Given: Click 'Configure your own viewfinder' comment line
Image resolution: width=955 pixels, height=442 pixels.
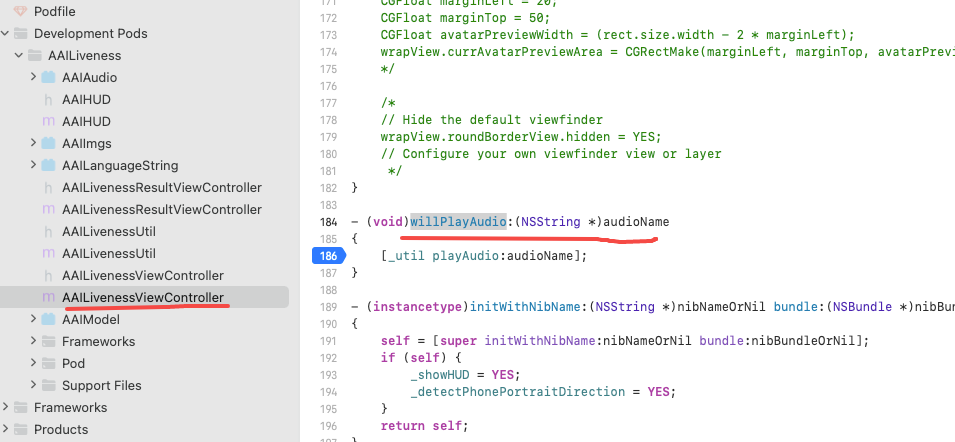Looking at the screenshot, I should 551,154.
